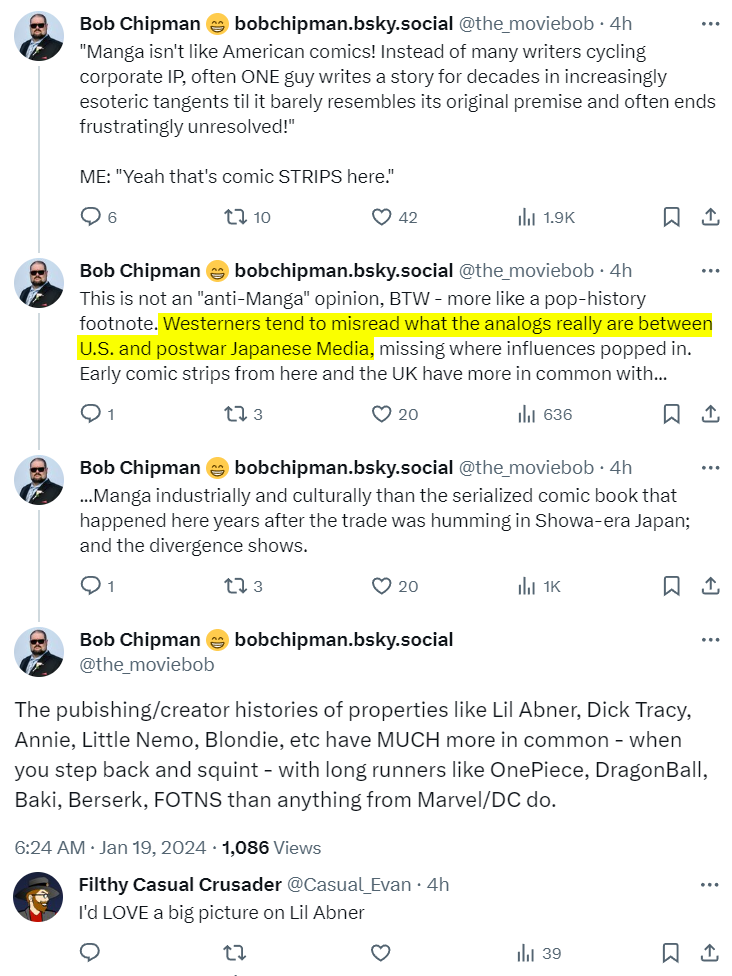Bookmark the tweet with 636 views
Image resolution: width=732 pixels, height=976 pixels.
pos(672,414)
